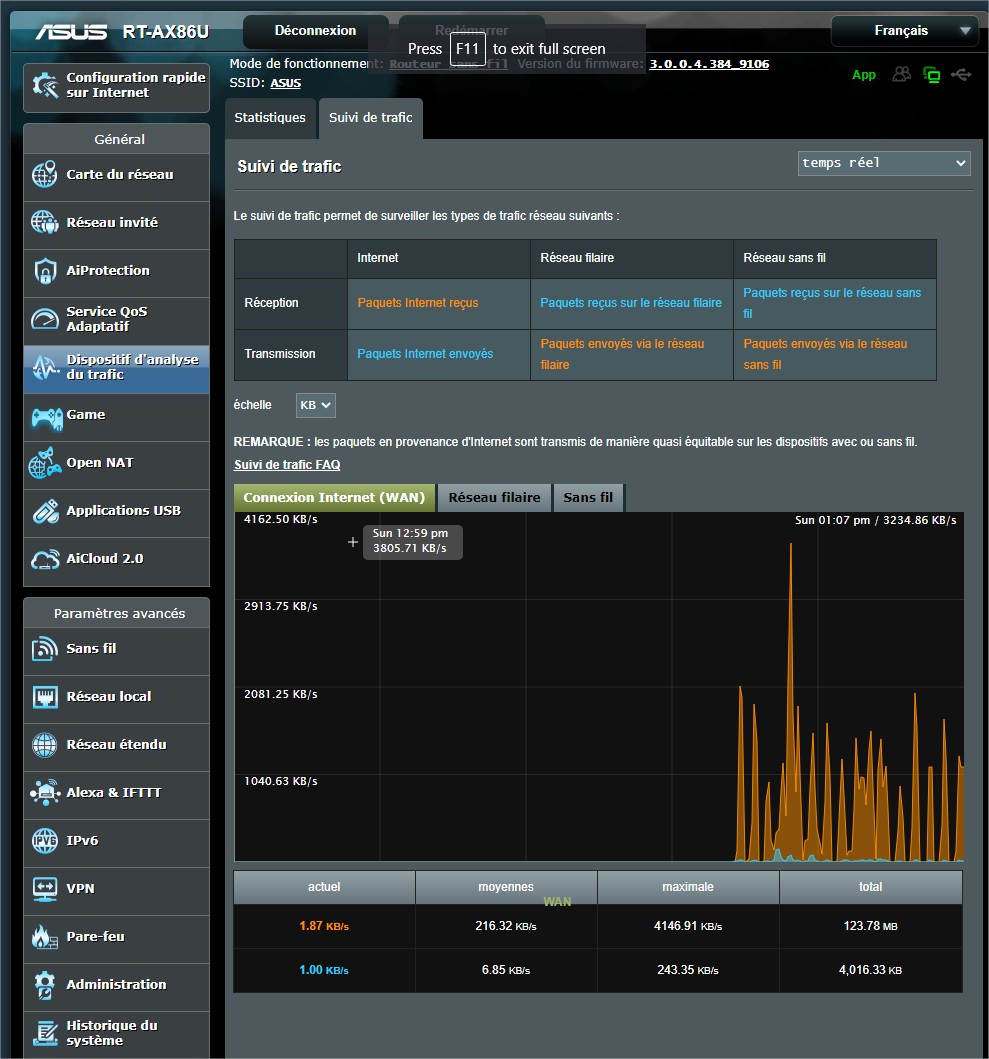Click Paquets reçus sur le réseau filaire
The width and height of the screenshot is (989, 1059).
click(x=631, y=303)
